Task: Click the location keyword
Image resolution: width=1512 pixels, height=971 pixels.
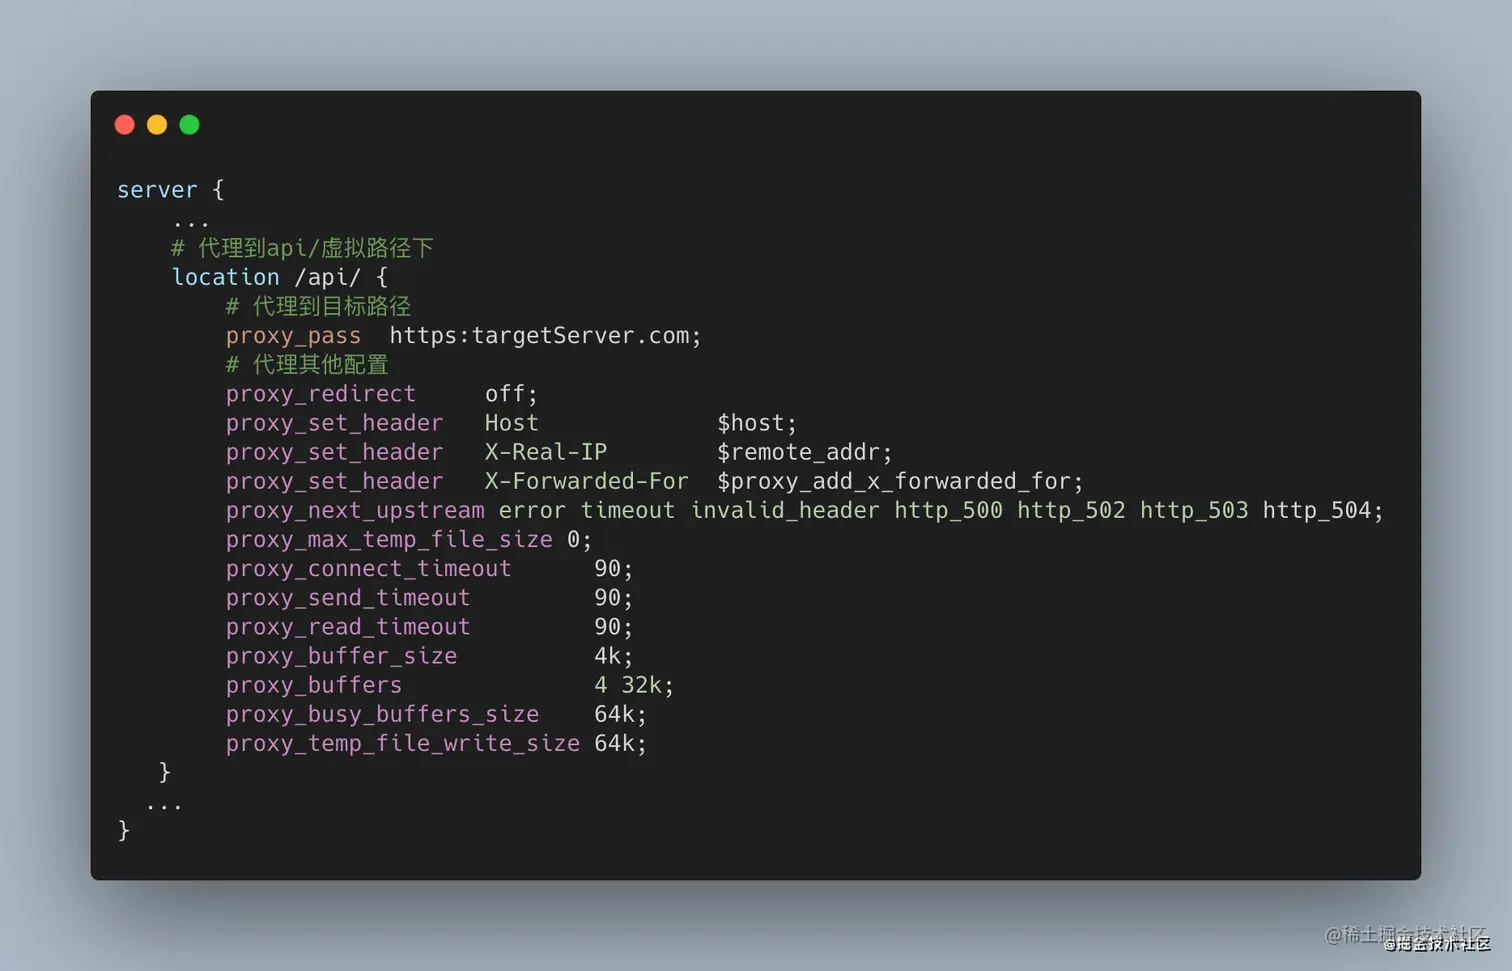Action: (x=225, y=277)
